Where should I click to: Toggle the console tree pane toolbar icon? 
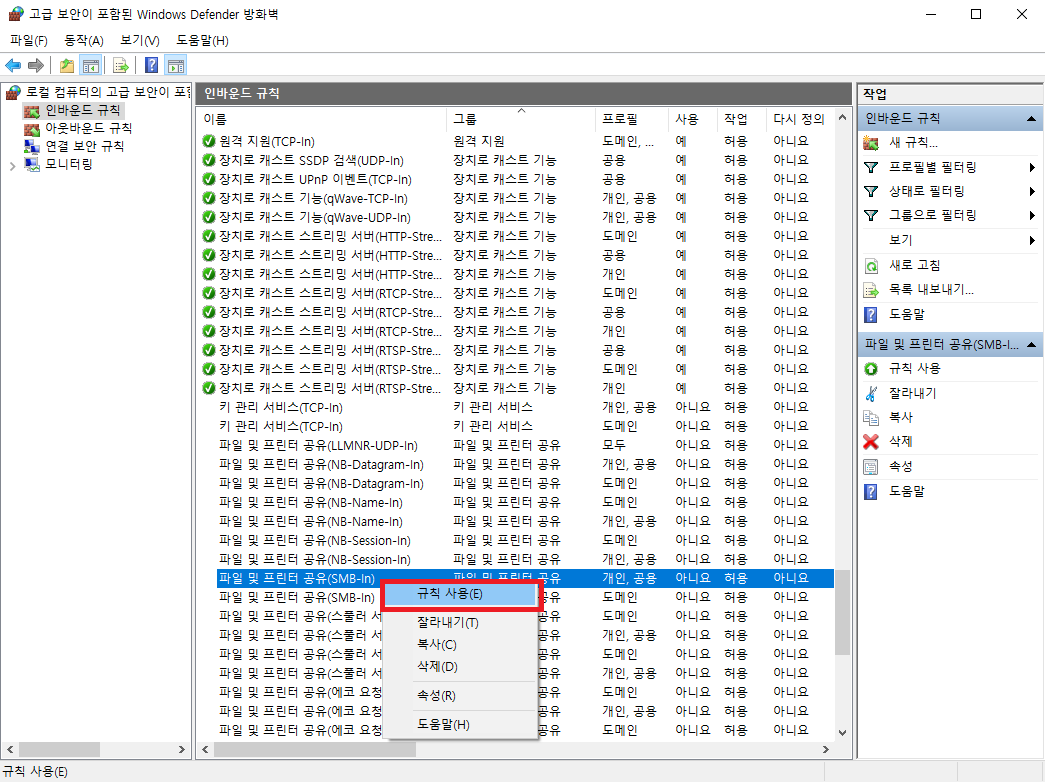[x=91, y=65]
